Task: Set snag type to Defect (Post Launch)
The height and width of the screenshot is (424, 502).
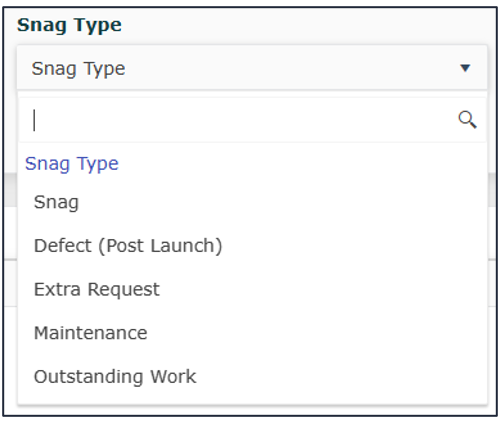Action: (252, 246)
